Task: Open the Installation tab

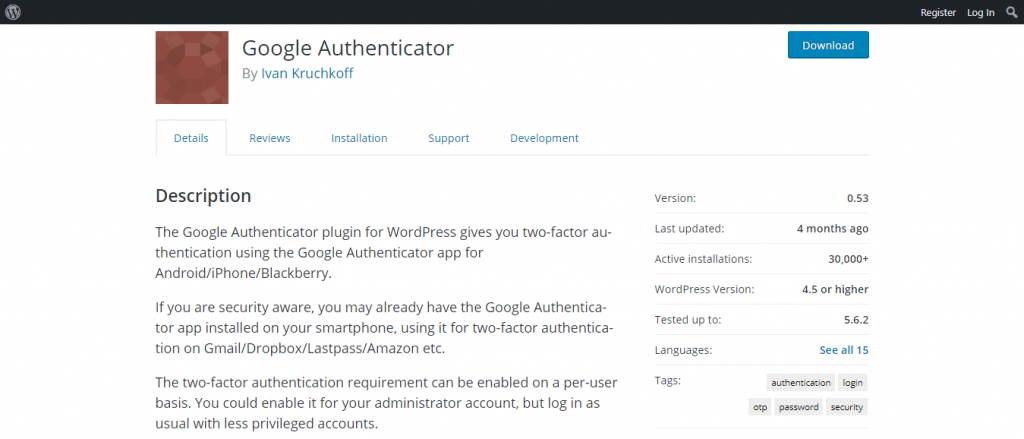Action: (359, 138)
